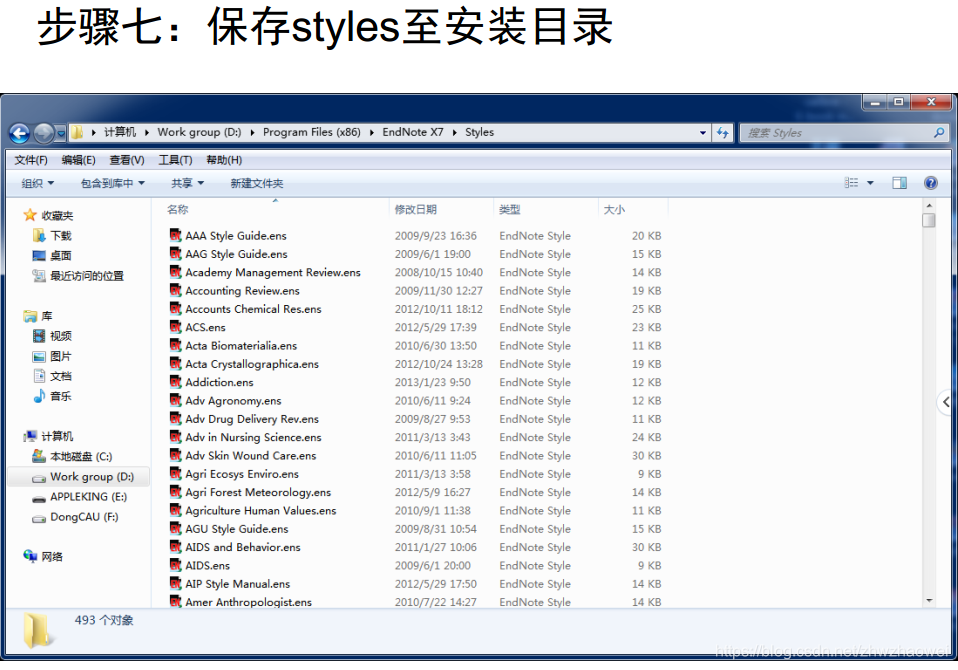The image size is (958, 670).
Task: Click the Accounting Review.ens file icon
Action: point(175,290)
